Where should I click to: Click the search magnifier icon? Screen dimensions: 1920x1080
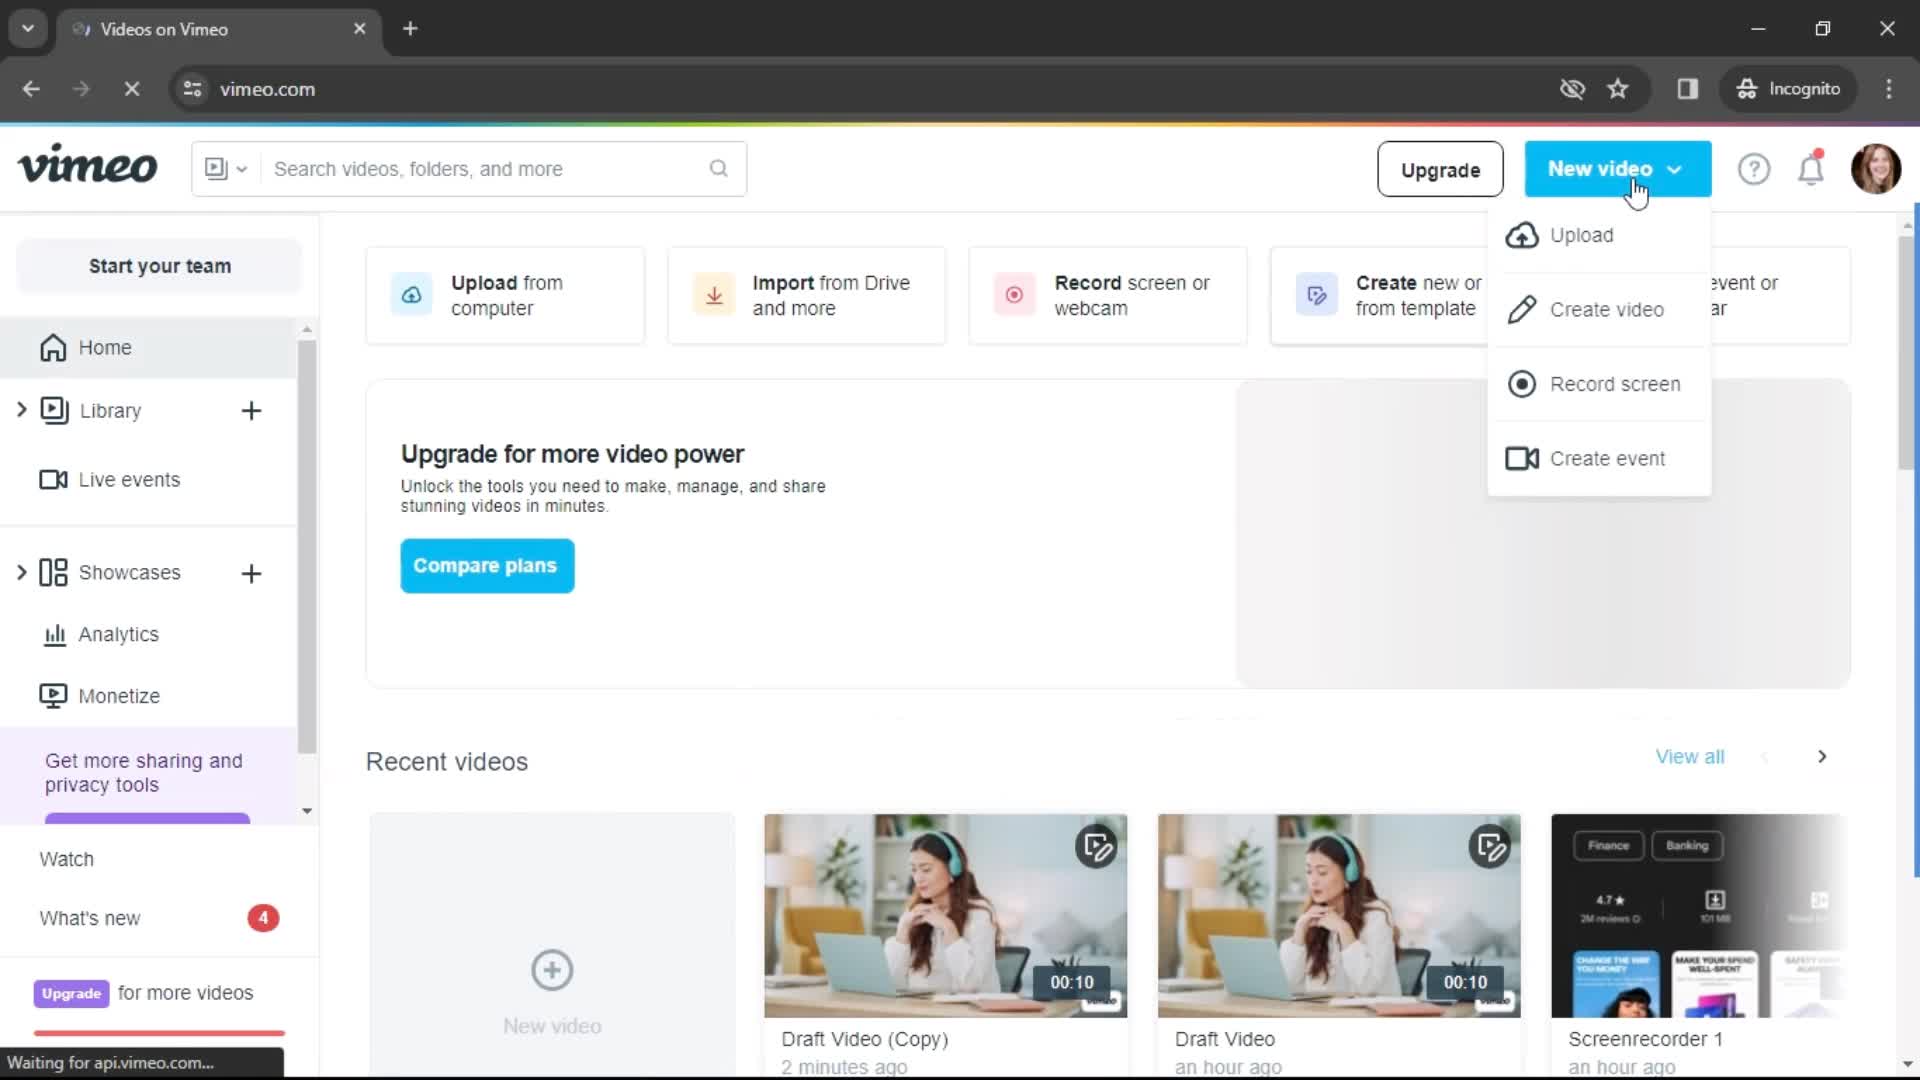[x=718, y=168]
